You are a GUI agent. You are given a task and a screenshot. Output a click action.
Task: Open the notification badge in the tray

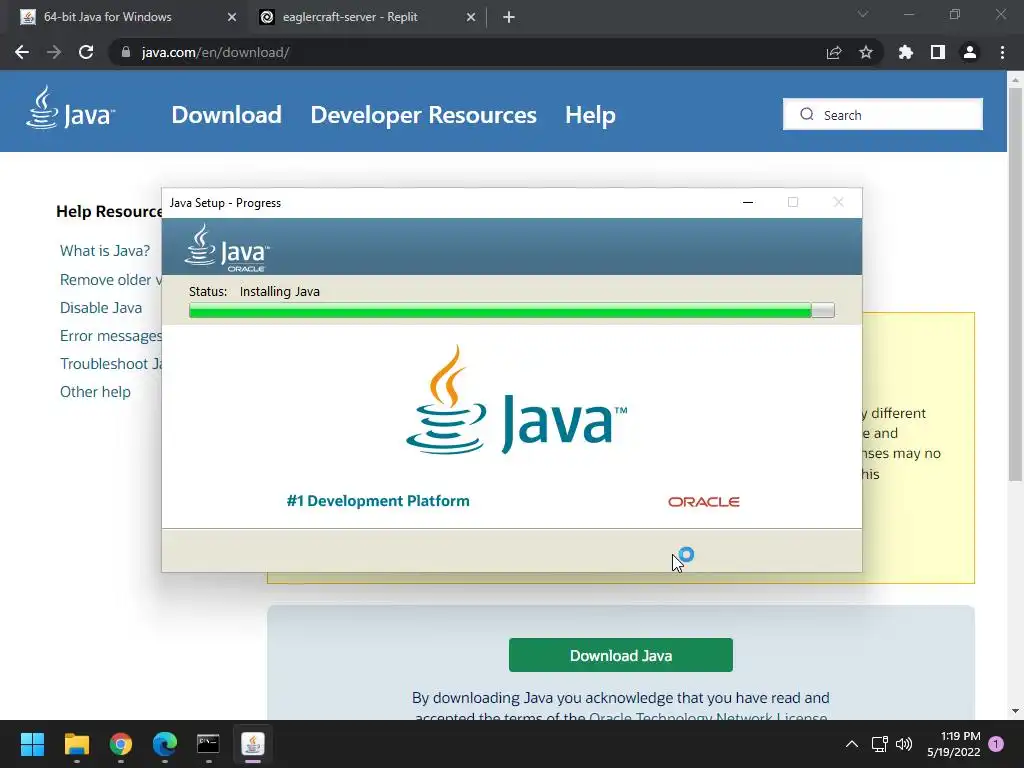(996, 744)
